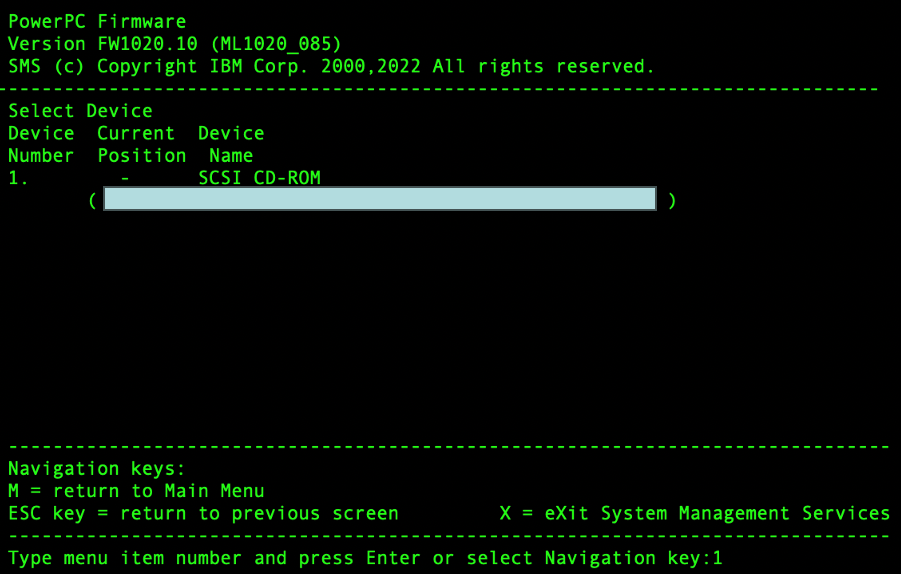Click the "Type menu item number" prompt line

(365, 558)
